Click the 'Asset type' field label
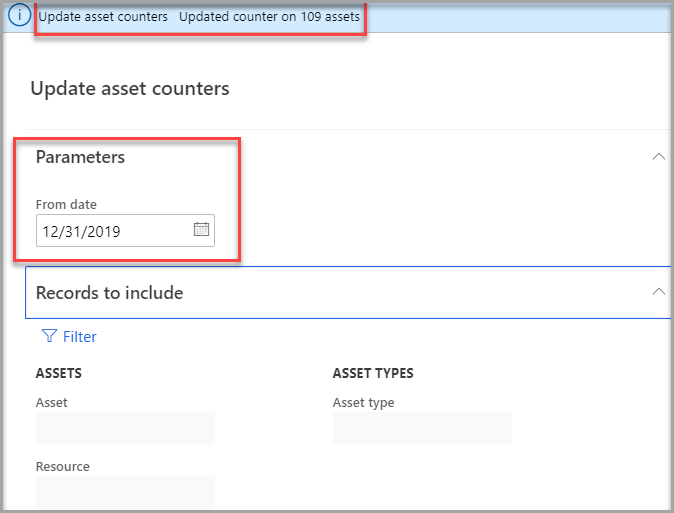The height and width of the screenshot is (513, 674). (x=364, y=402)
